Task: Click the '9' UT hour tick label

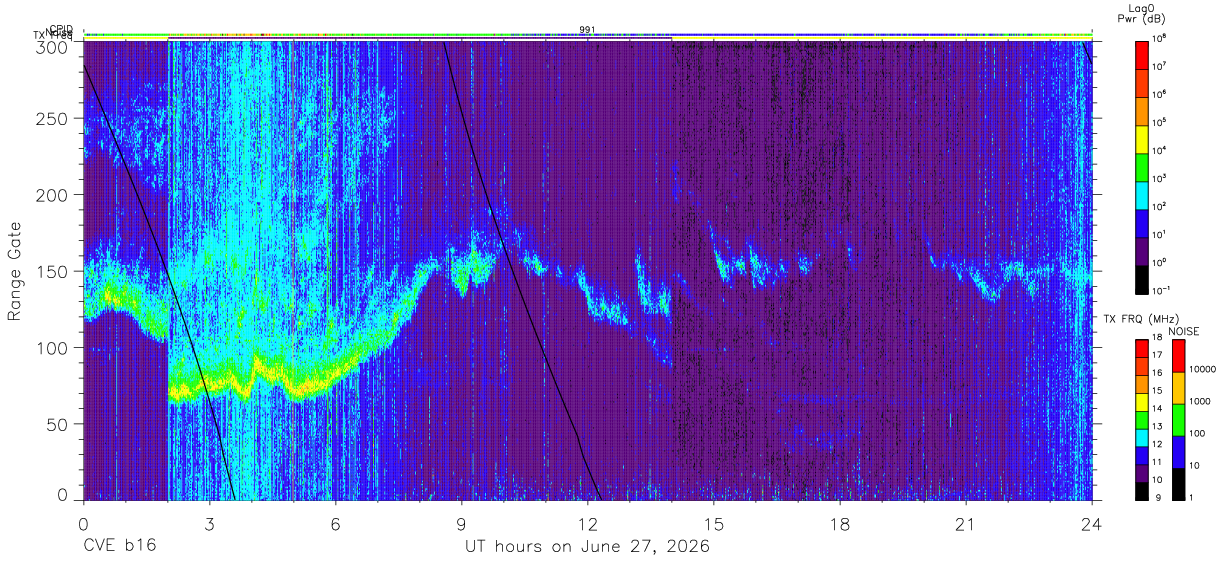Action: (x=462, y=524)
